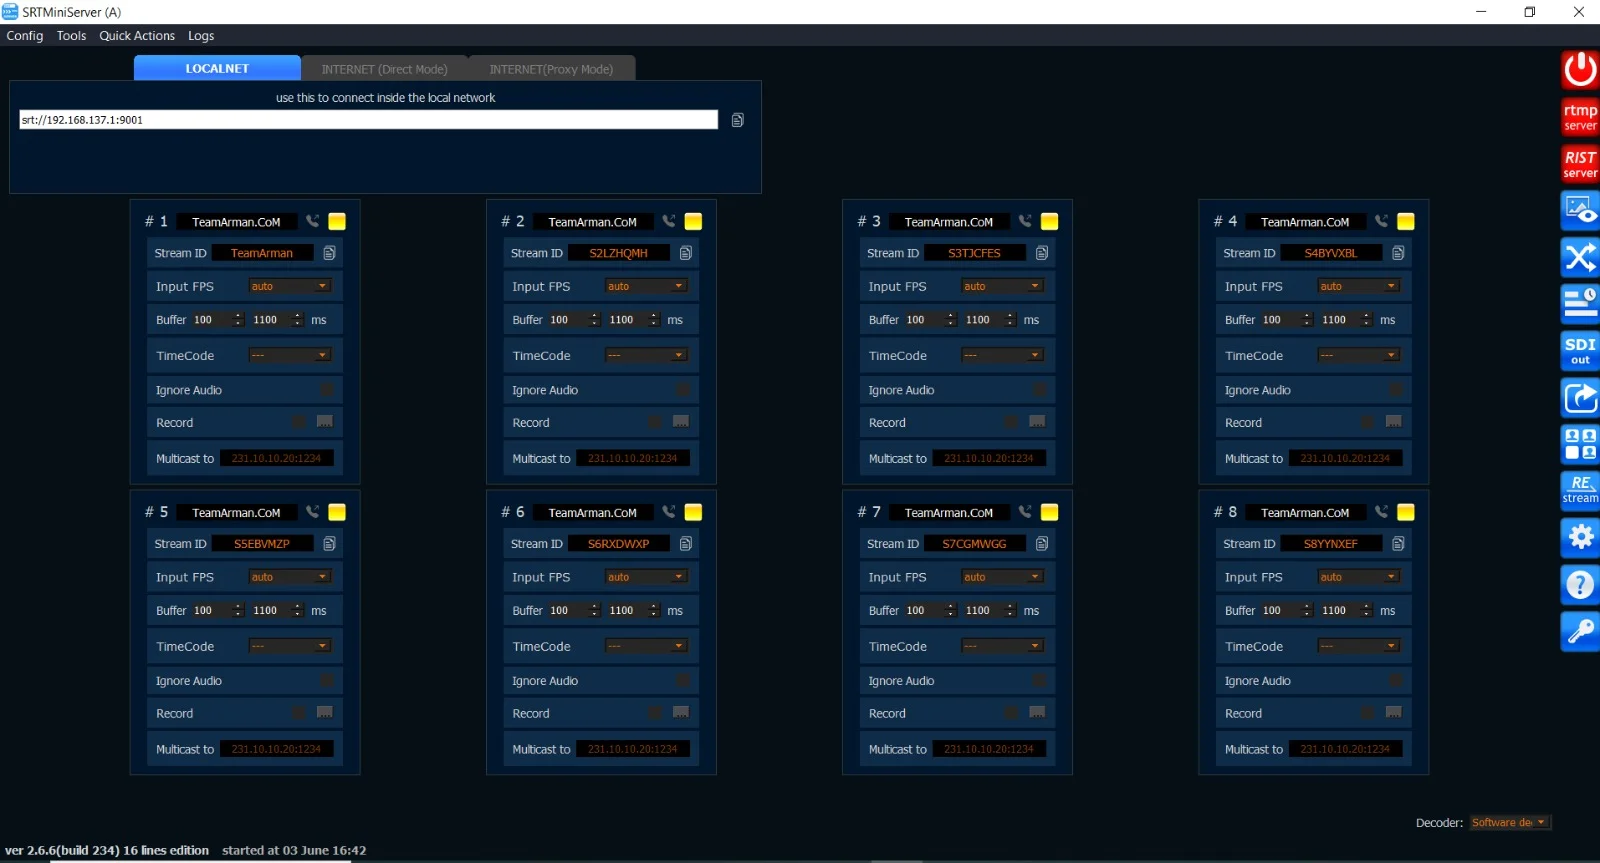Viewport: 1600px width, 863px height.
Task: Open the Decoder dropdown
Action: click(1510, 822)
